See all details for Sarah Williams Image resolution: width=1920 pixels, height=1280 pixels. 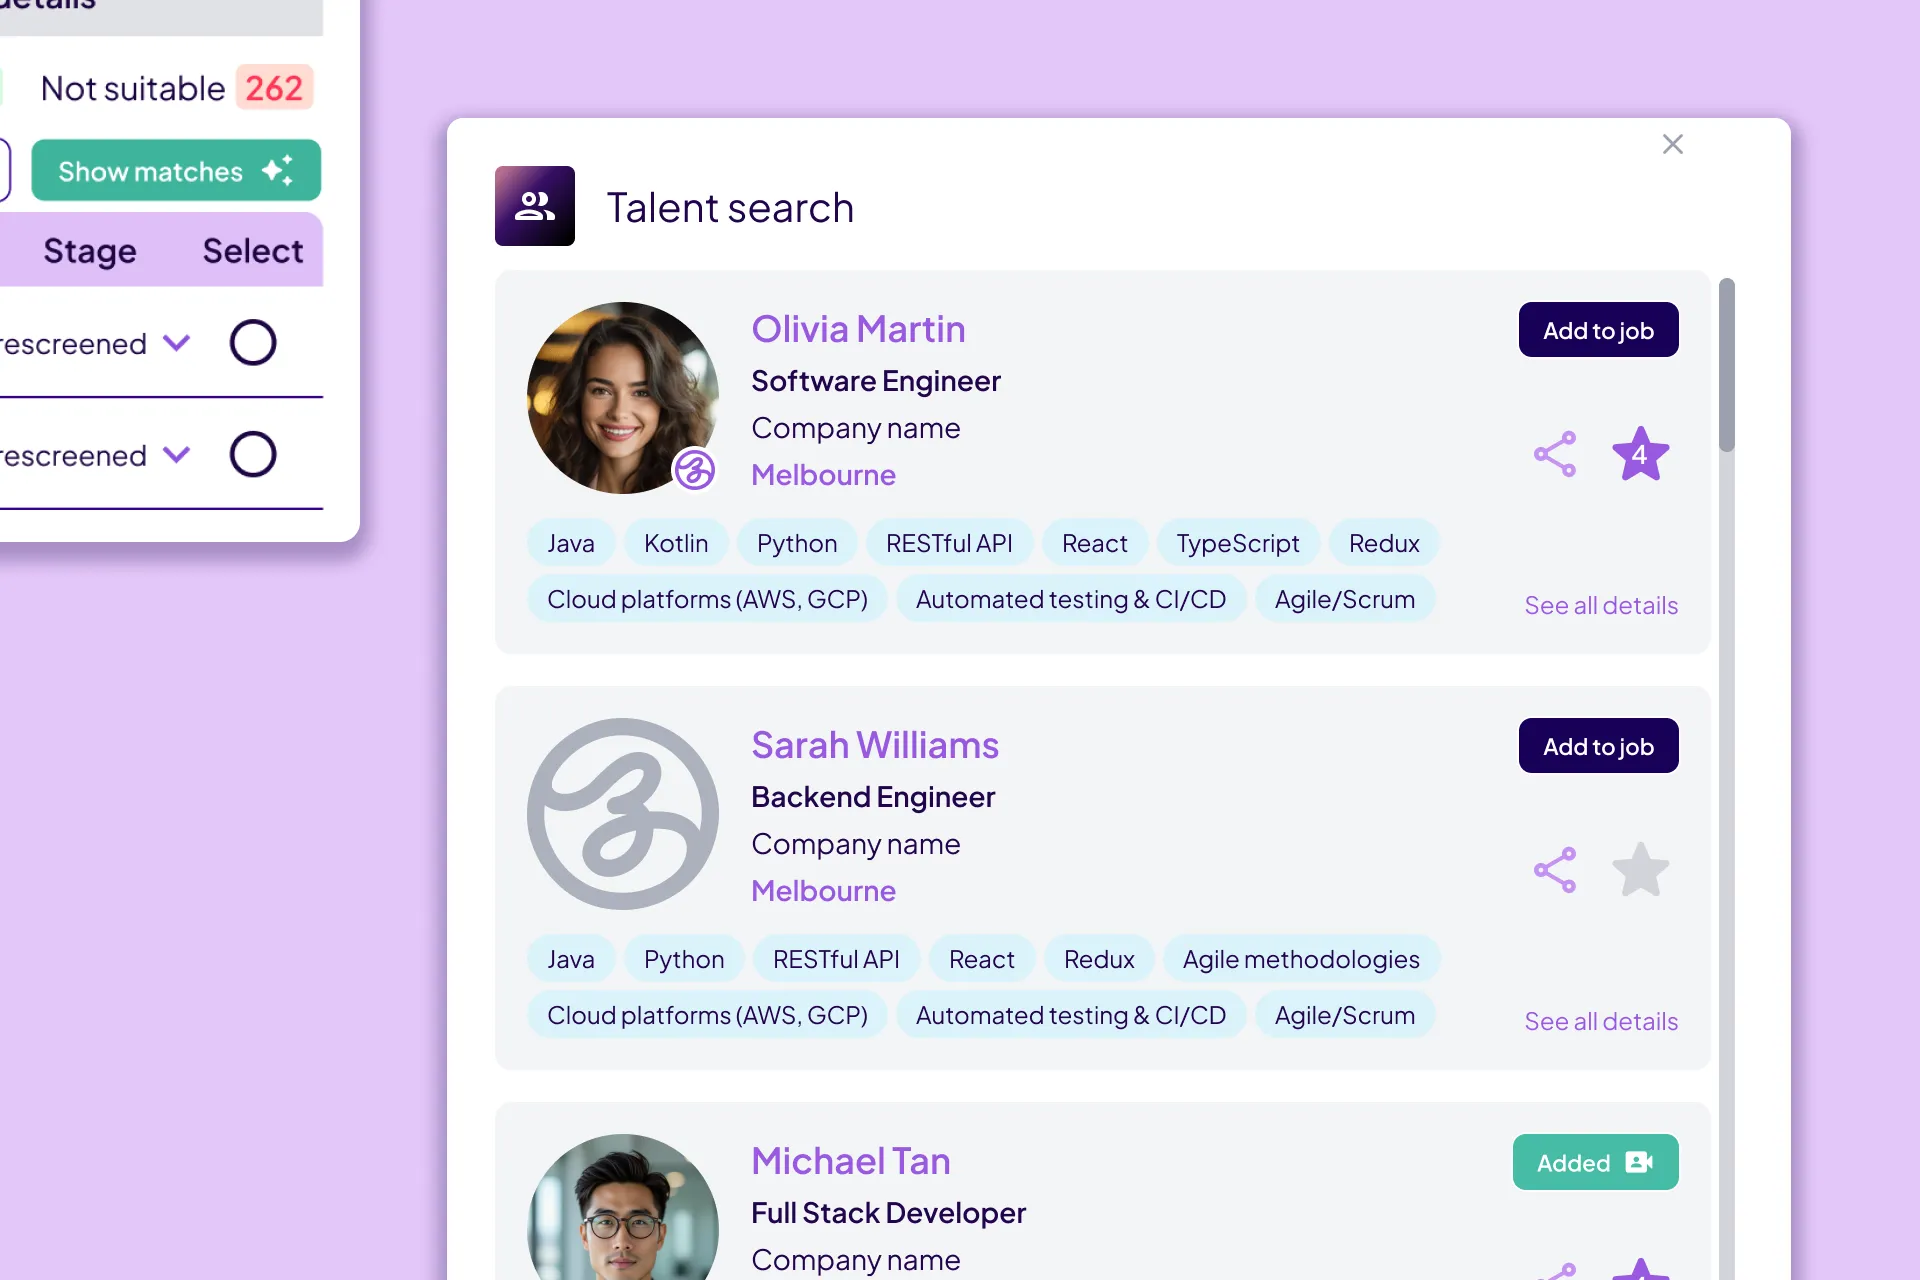pos(1600,1021)
